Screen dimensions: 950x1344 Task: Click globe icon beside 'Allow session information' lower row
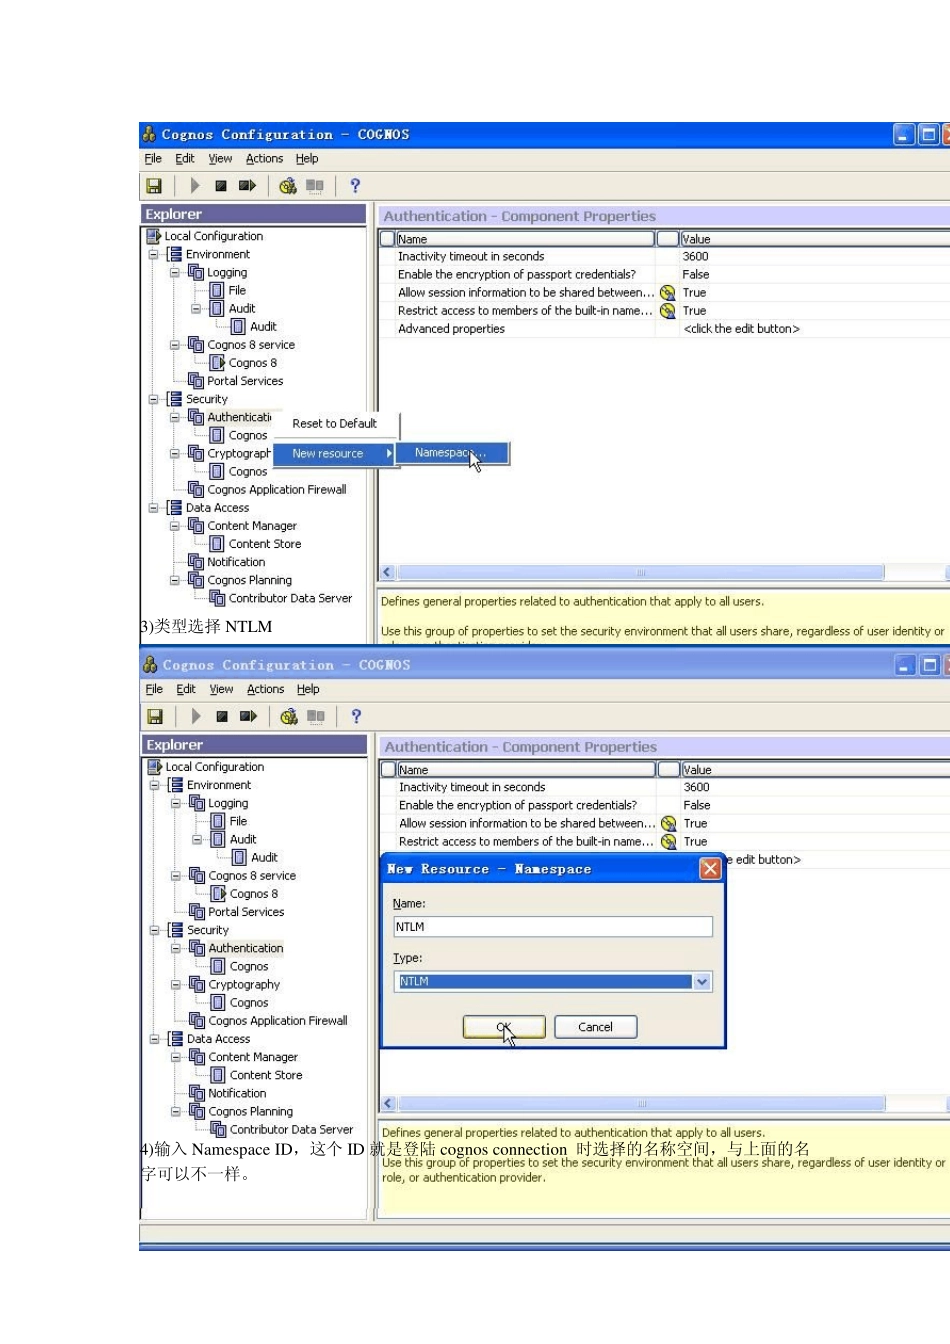pyautogui.click(x=669, y=824)
